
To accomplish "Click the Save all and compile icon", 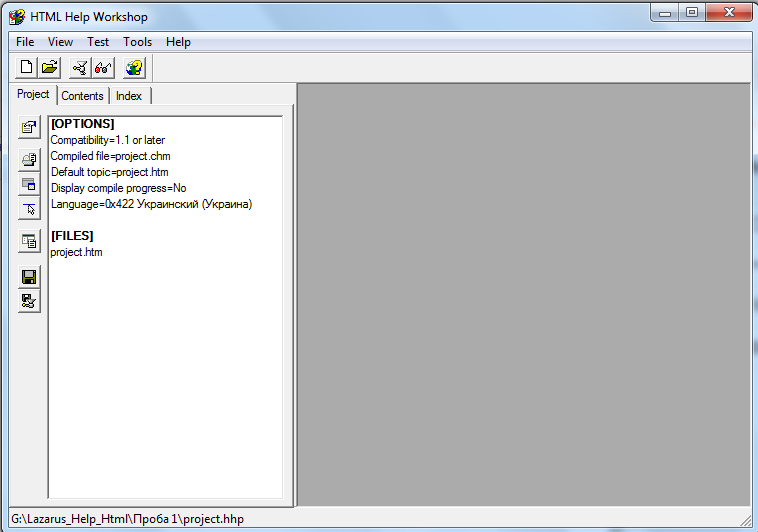I will [x=29, y=301].
